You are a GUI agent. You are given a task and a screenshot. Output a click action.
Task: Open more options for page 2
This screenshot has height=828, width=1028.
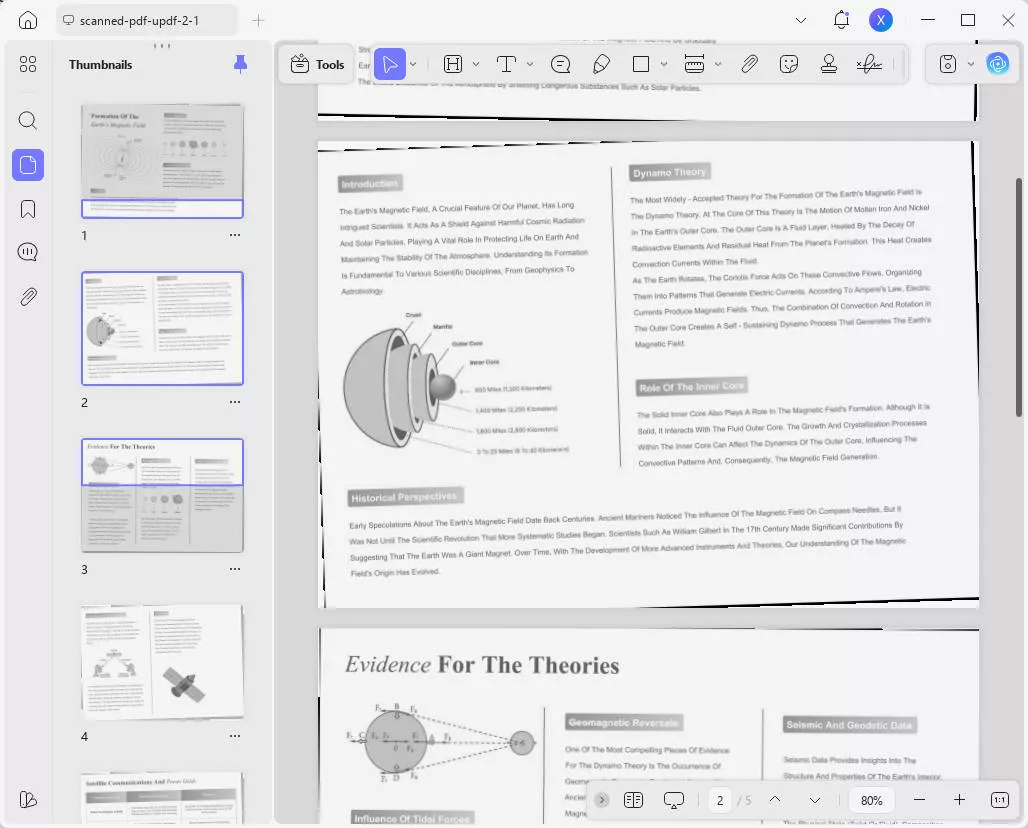pos(235,402)
